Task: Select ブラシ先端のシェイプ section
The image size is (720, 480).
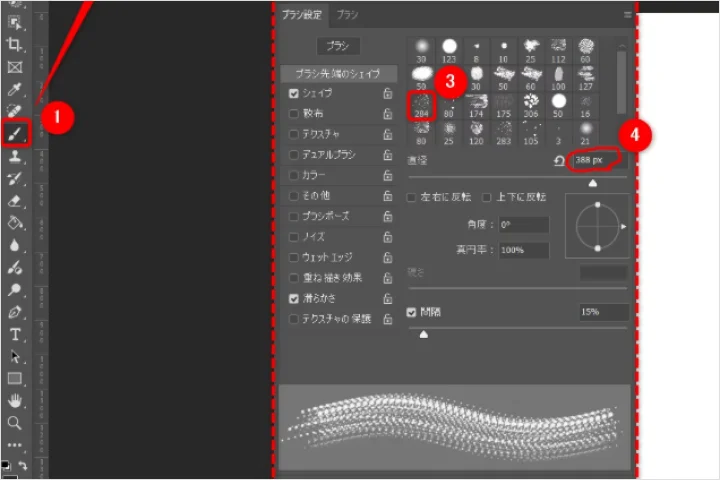Action: pyautogui.click(x=338, y=73)
